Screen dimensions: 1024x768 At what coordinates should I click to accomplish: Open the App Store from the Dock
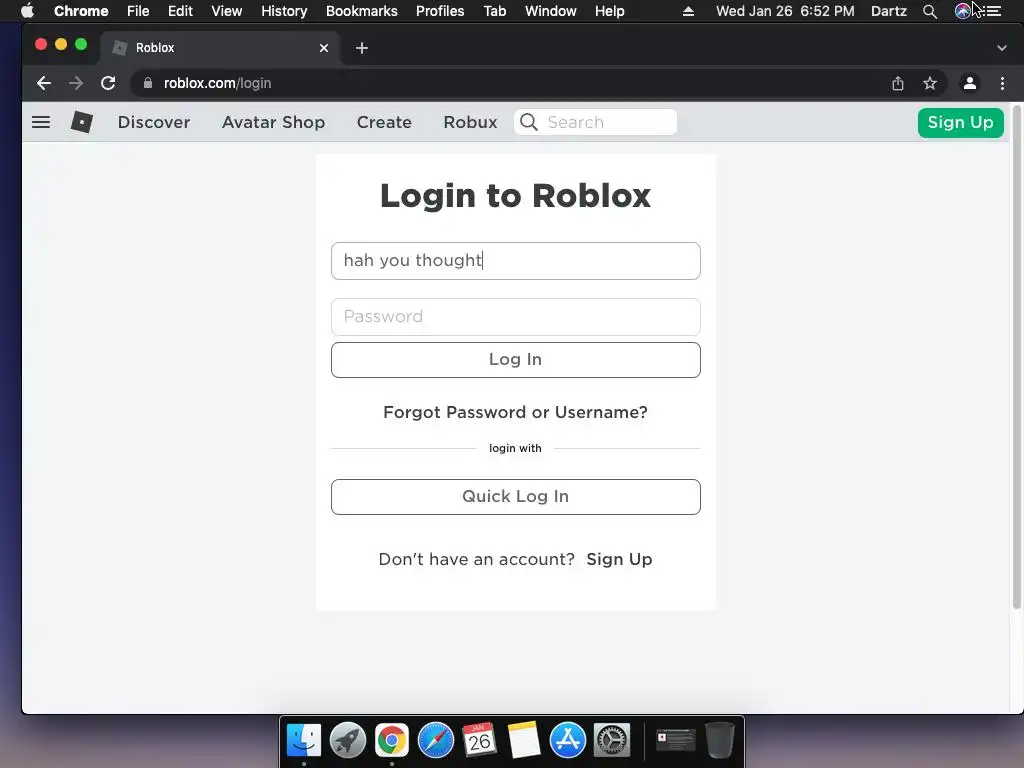(x=568, y=740)
